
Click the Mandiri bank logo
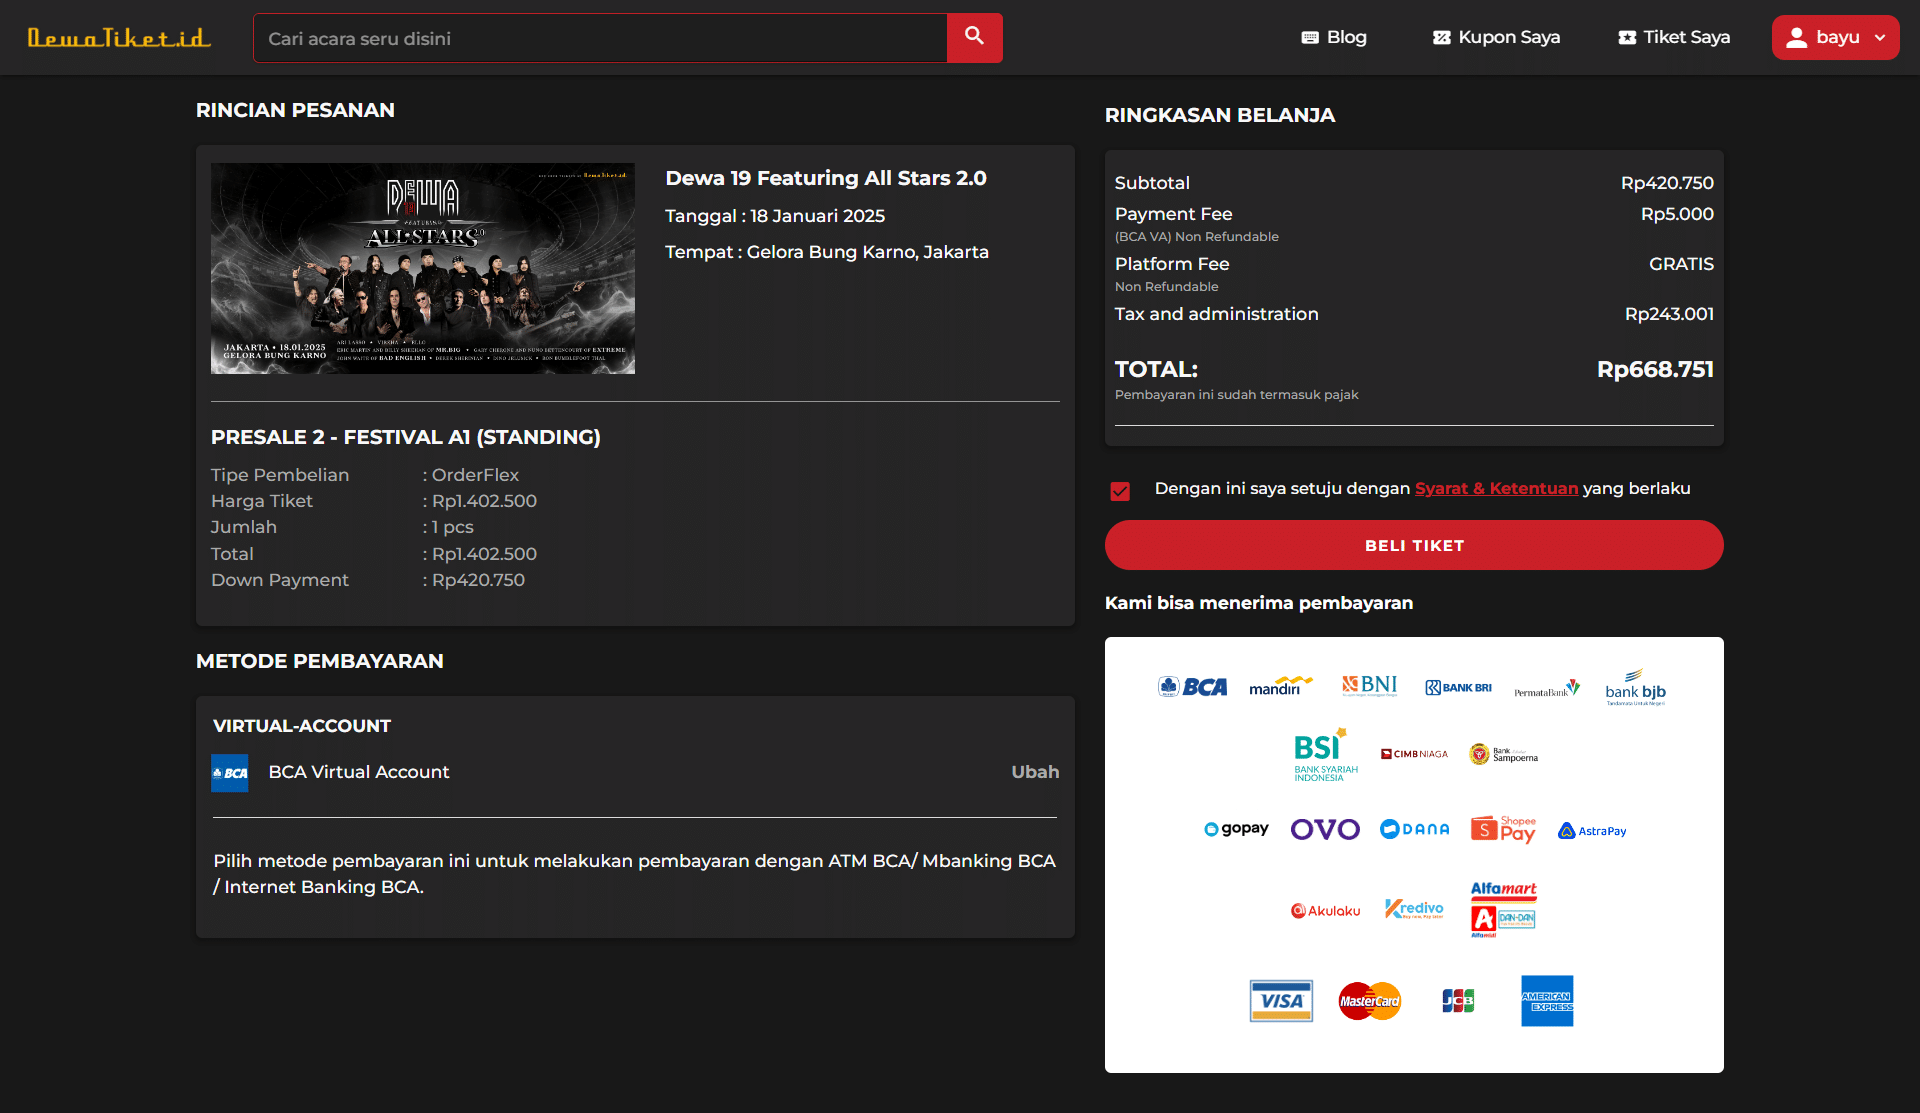pos(1280,686)
